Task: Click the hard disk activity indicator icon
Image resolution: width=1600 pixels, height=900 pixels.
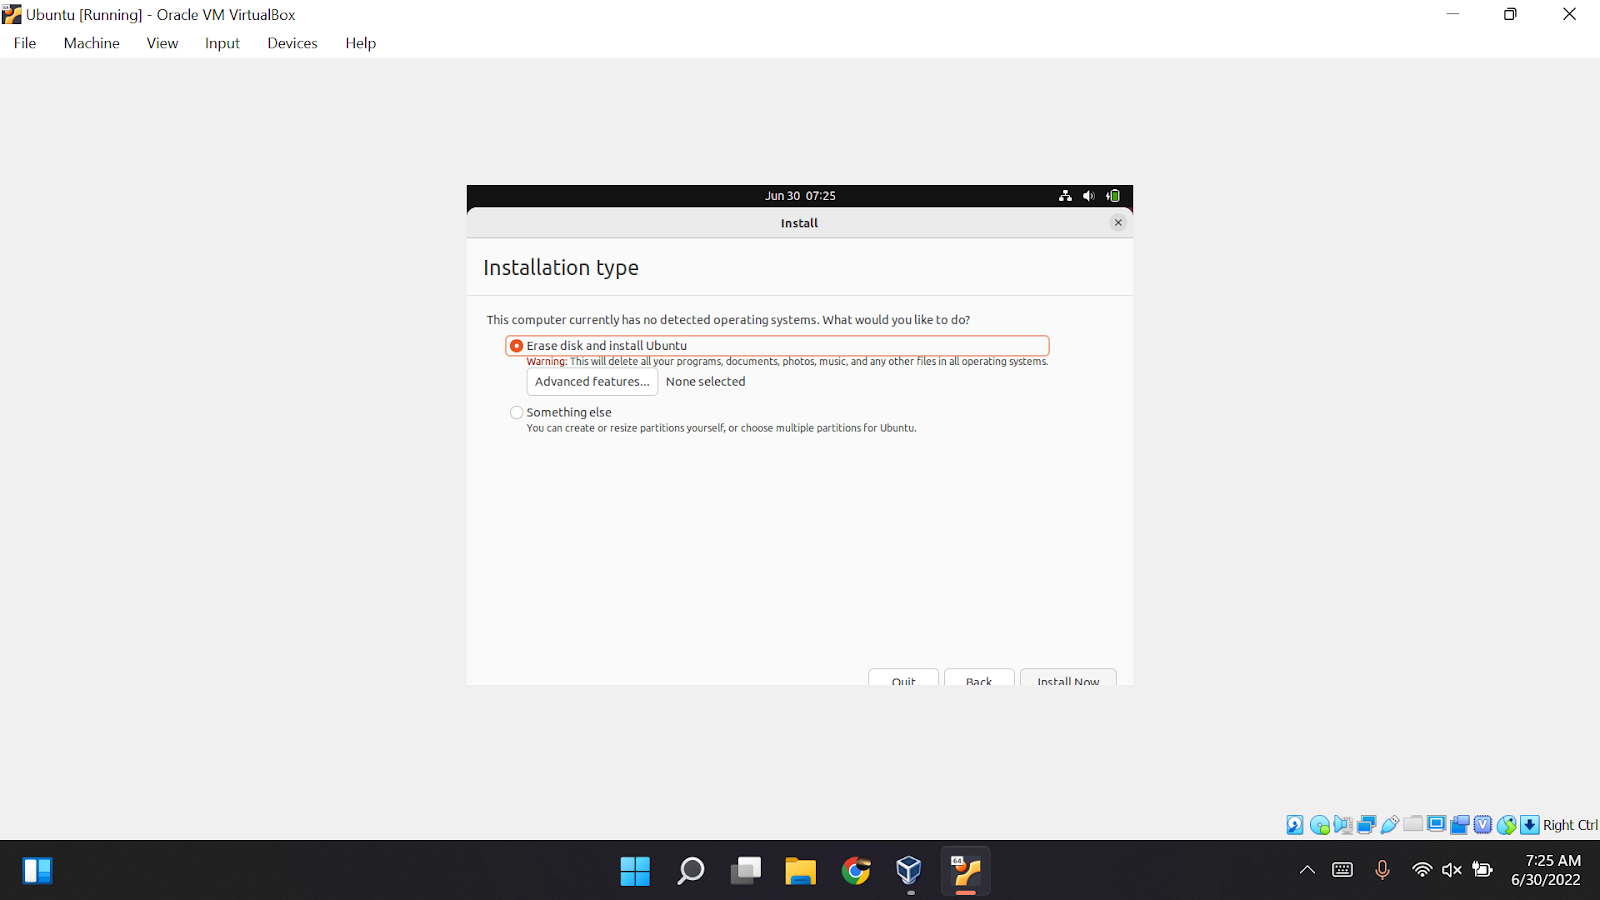Action: pyautogui.click(x=1295, y=825)
